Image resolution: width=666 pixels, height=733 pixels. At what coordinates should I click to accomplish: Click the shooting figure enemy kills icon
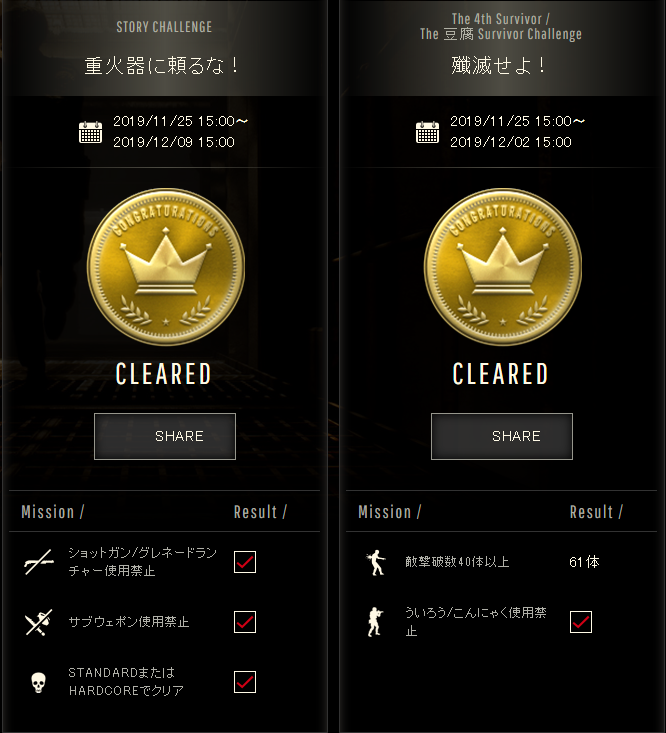(375, 562)
